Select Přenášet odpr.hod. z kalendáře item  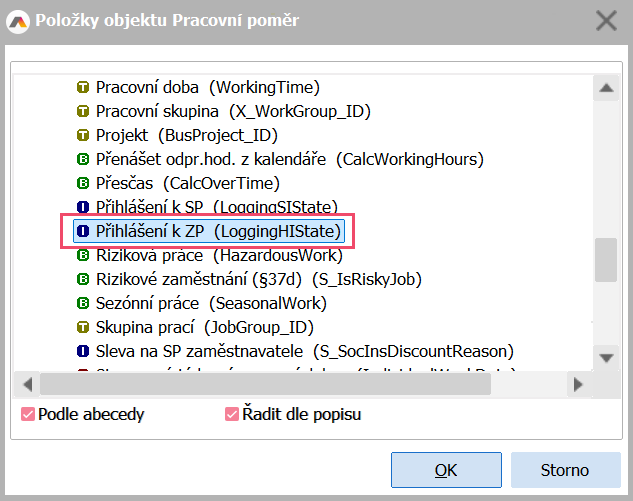pyautogui.click(x=289, y=159)
